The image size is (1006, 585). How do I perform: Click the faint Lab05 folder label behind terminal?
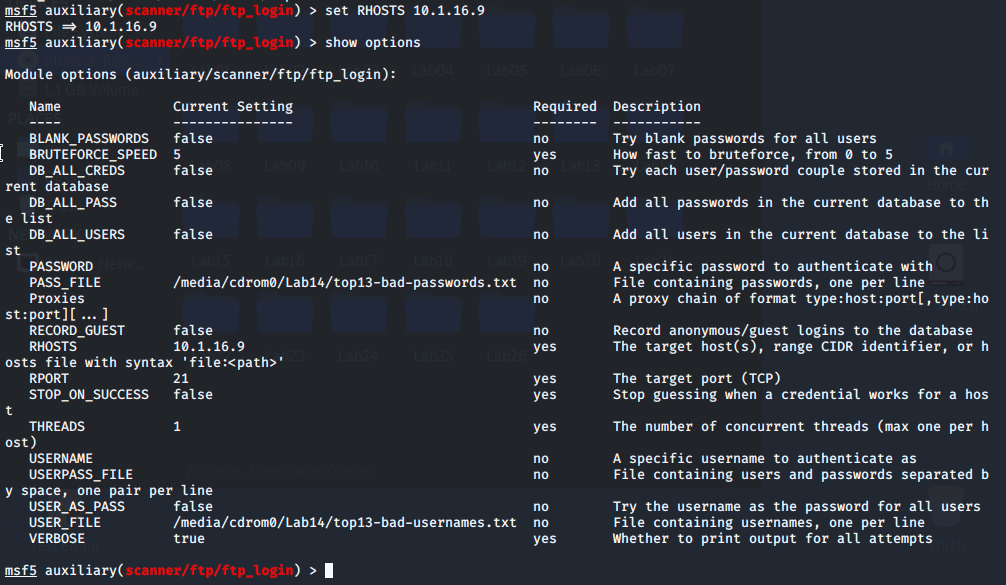pos(507,71)
